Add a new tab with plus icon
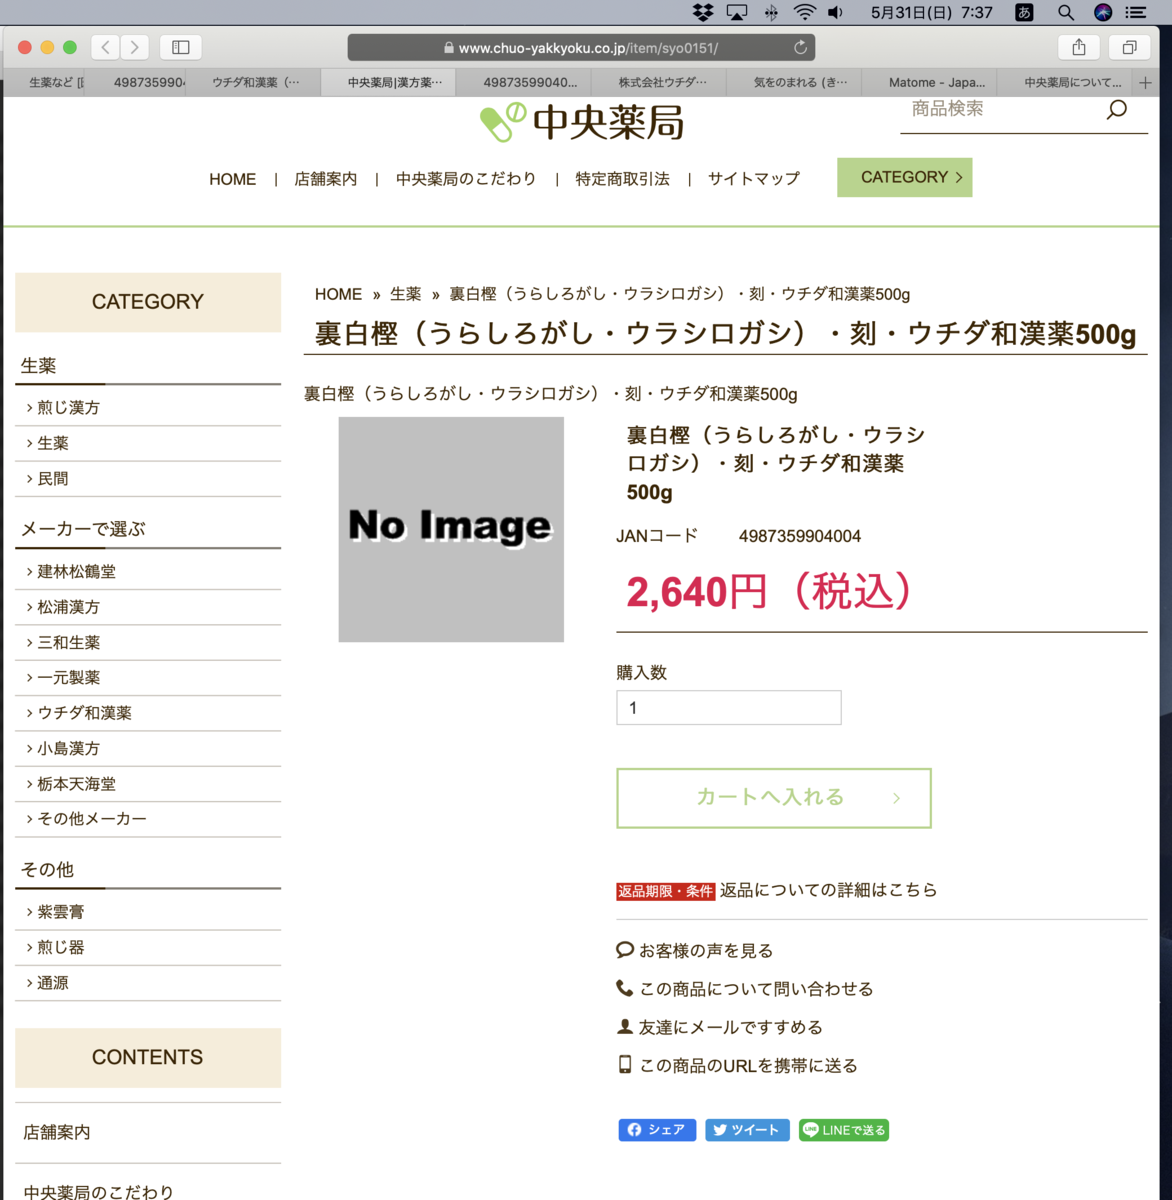 [x=1146, y=83]
